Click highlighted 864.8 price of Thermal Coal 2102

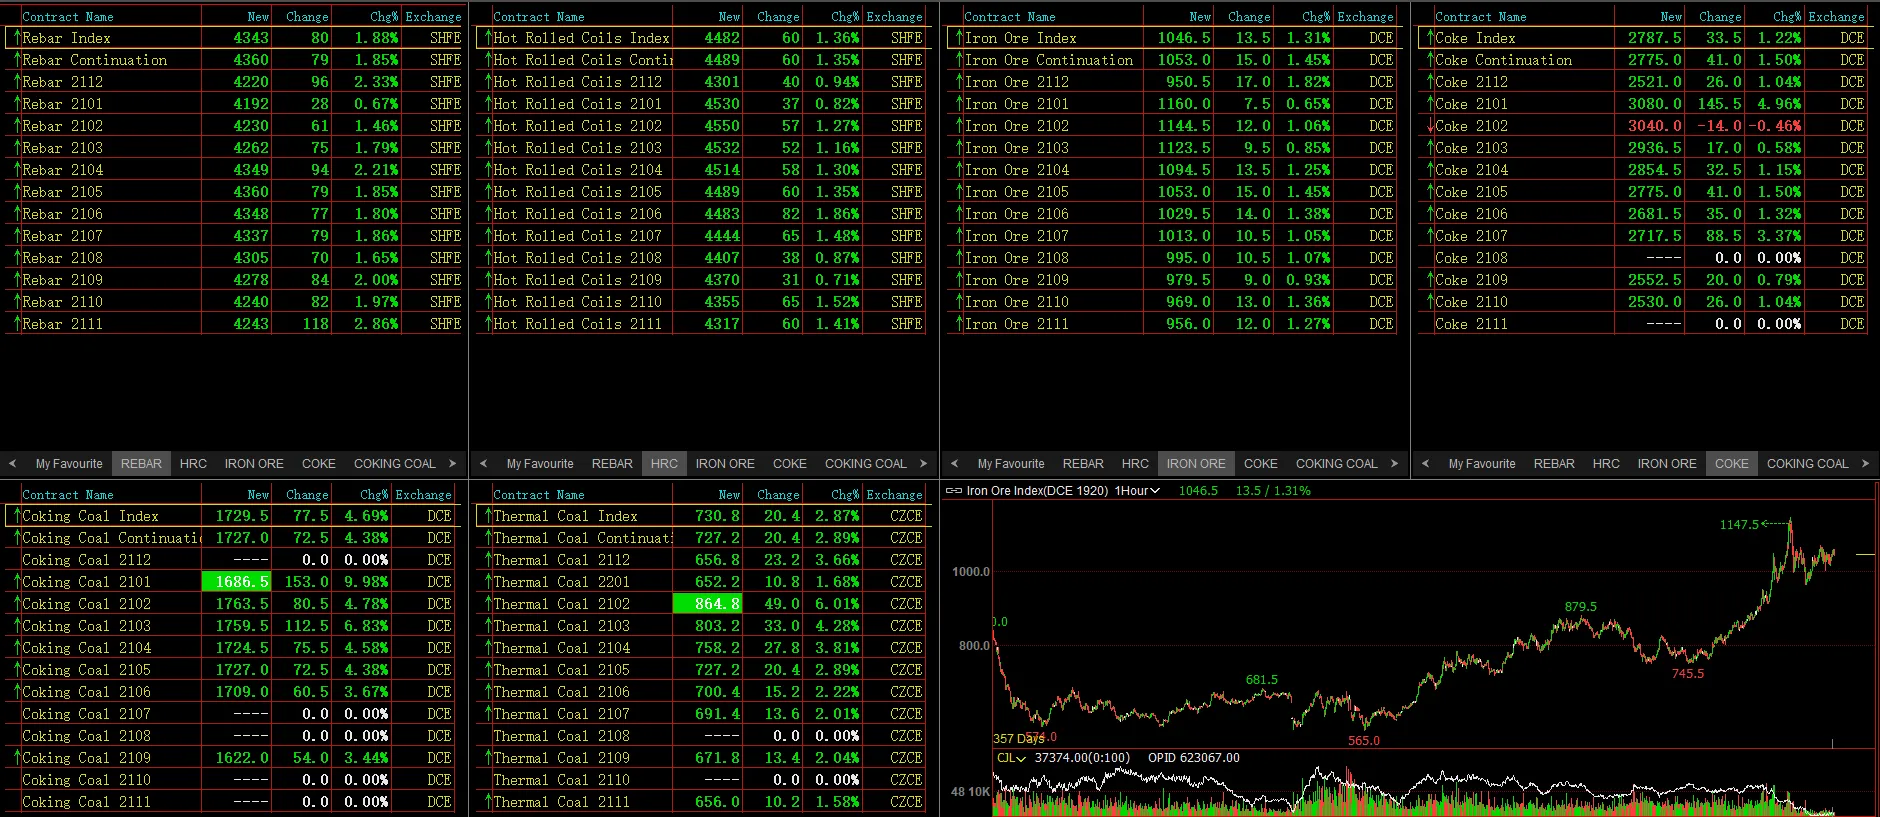707,604
